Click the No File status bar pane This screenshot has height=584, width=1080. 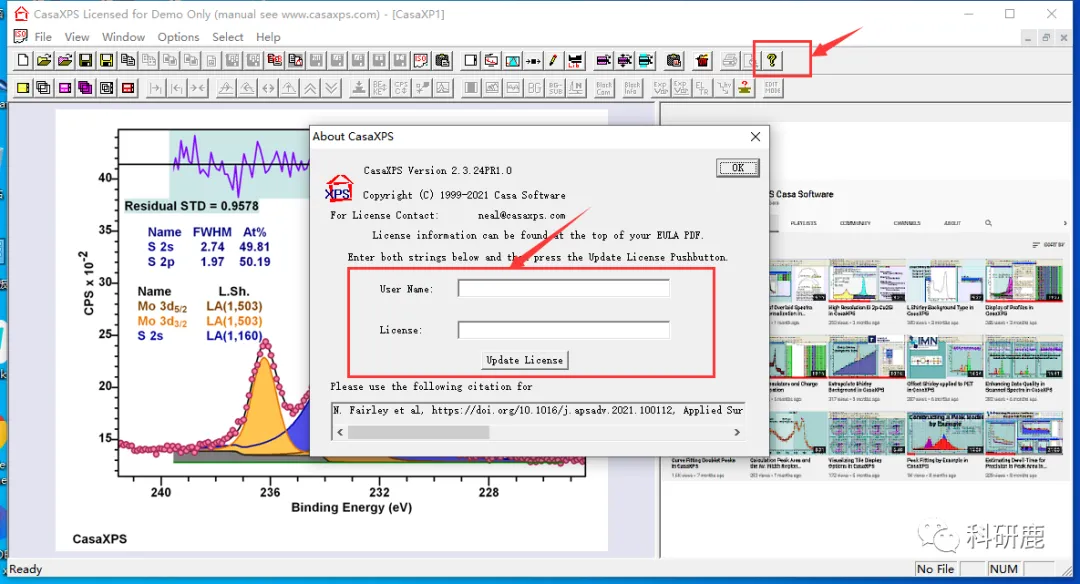tap(935, 569)
